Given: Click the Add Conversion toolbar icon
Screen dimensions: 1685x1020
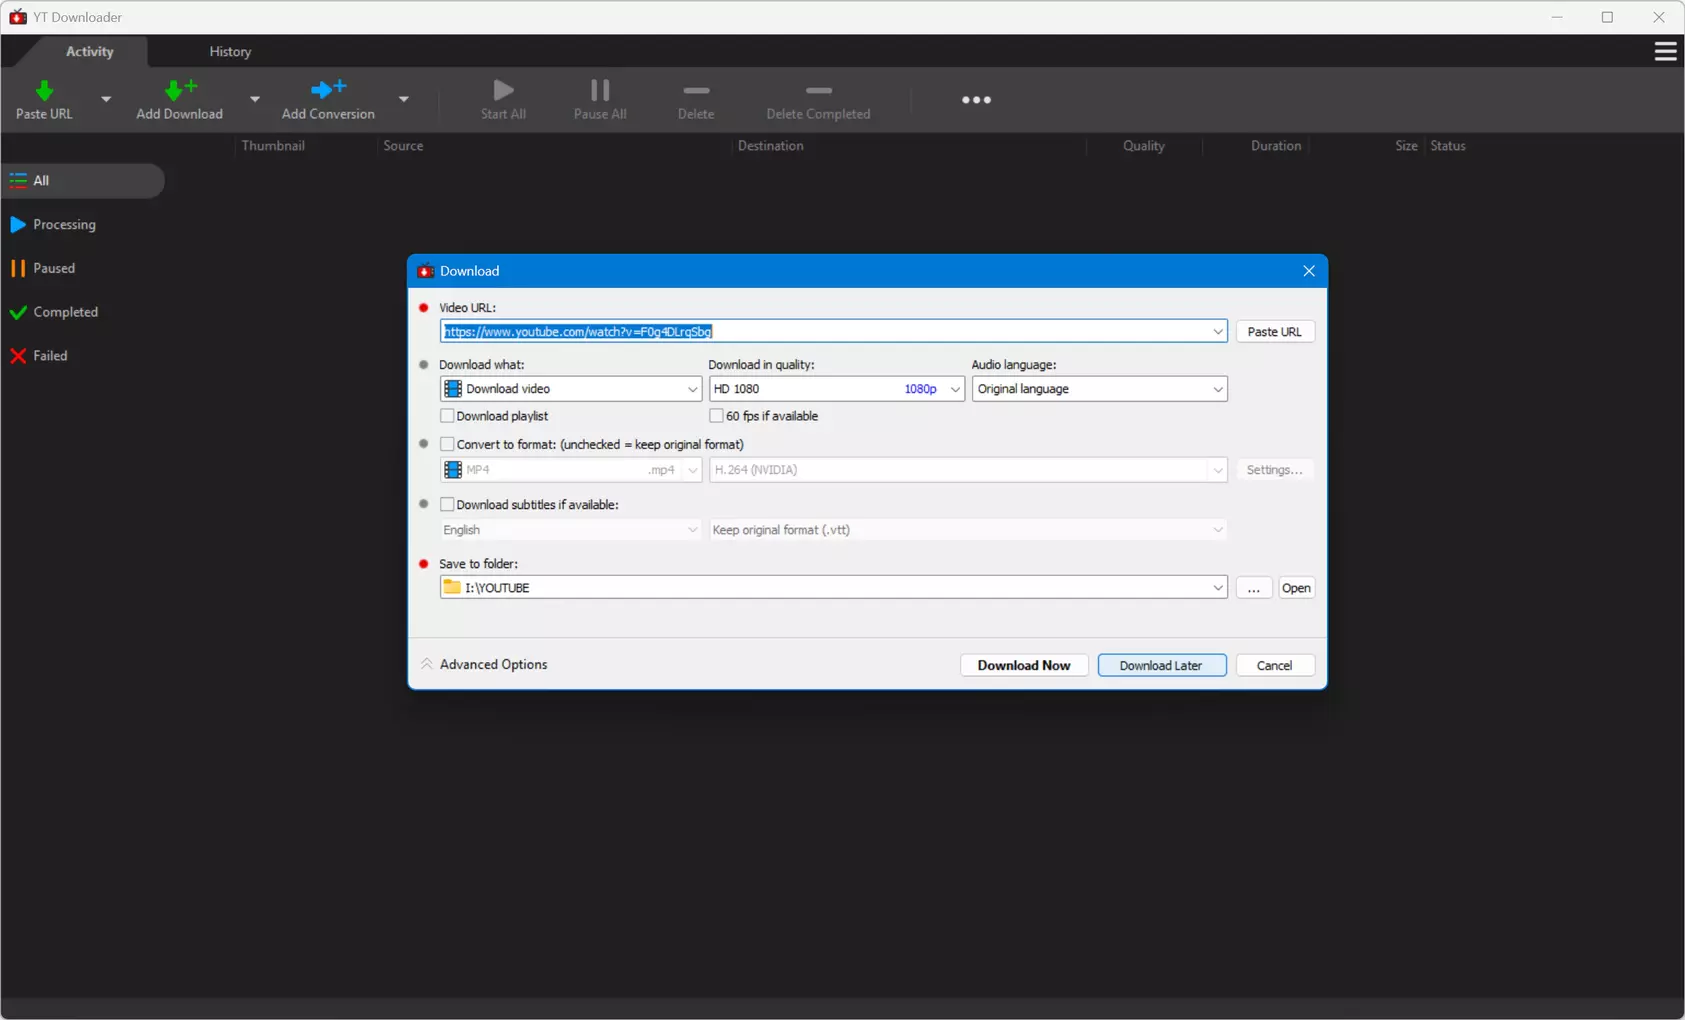Looking at the screenshot, I should tap(328, 90).
